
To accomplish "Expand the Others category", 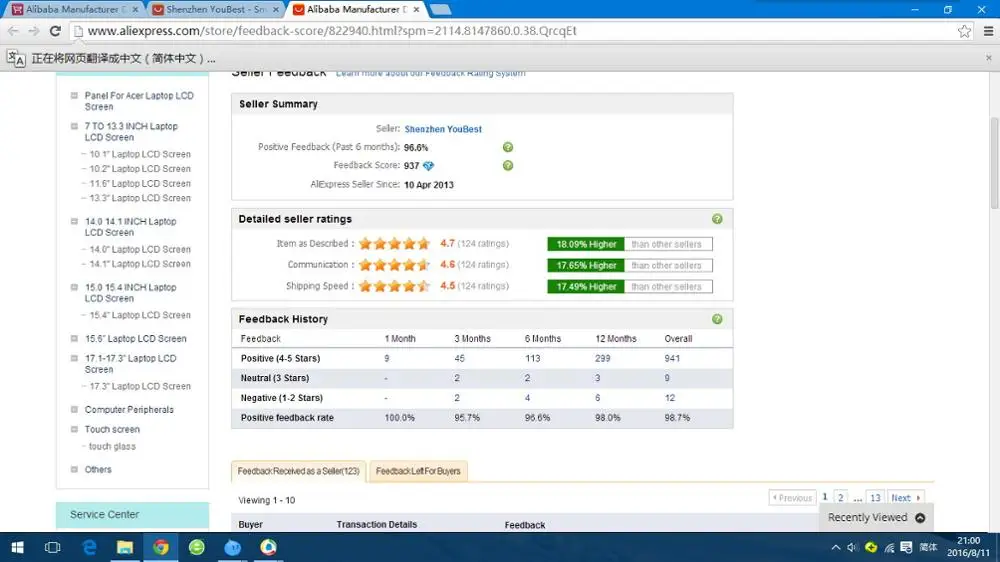I will (x=74, y=470).
